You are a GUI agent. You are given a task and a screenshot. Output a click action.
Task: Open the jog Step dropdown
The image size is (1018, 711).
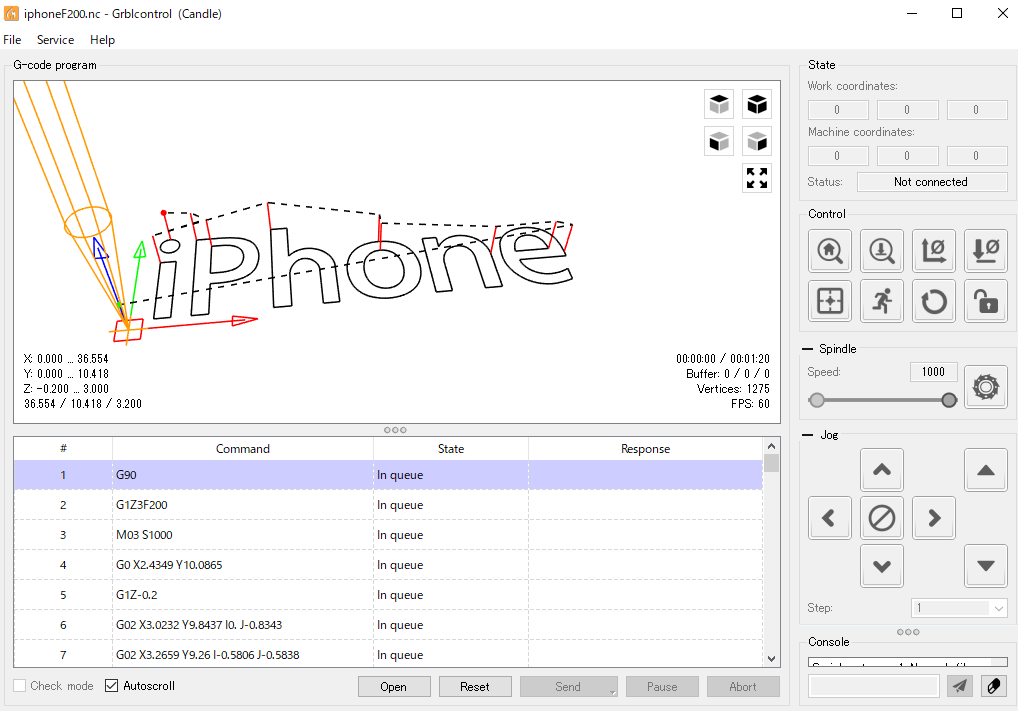coord(959,608)
